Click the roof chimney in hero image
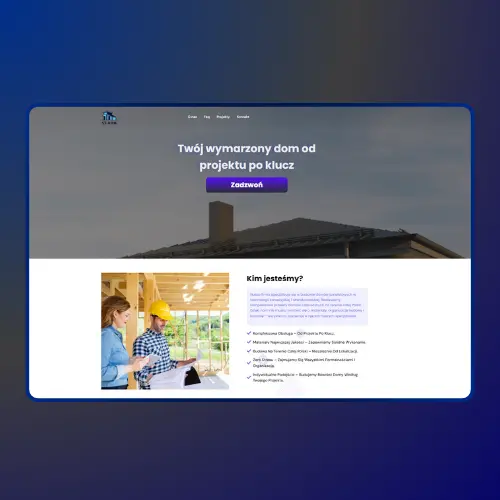 click(221, 220)
